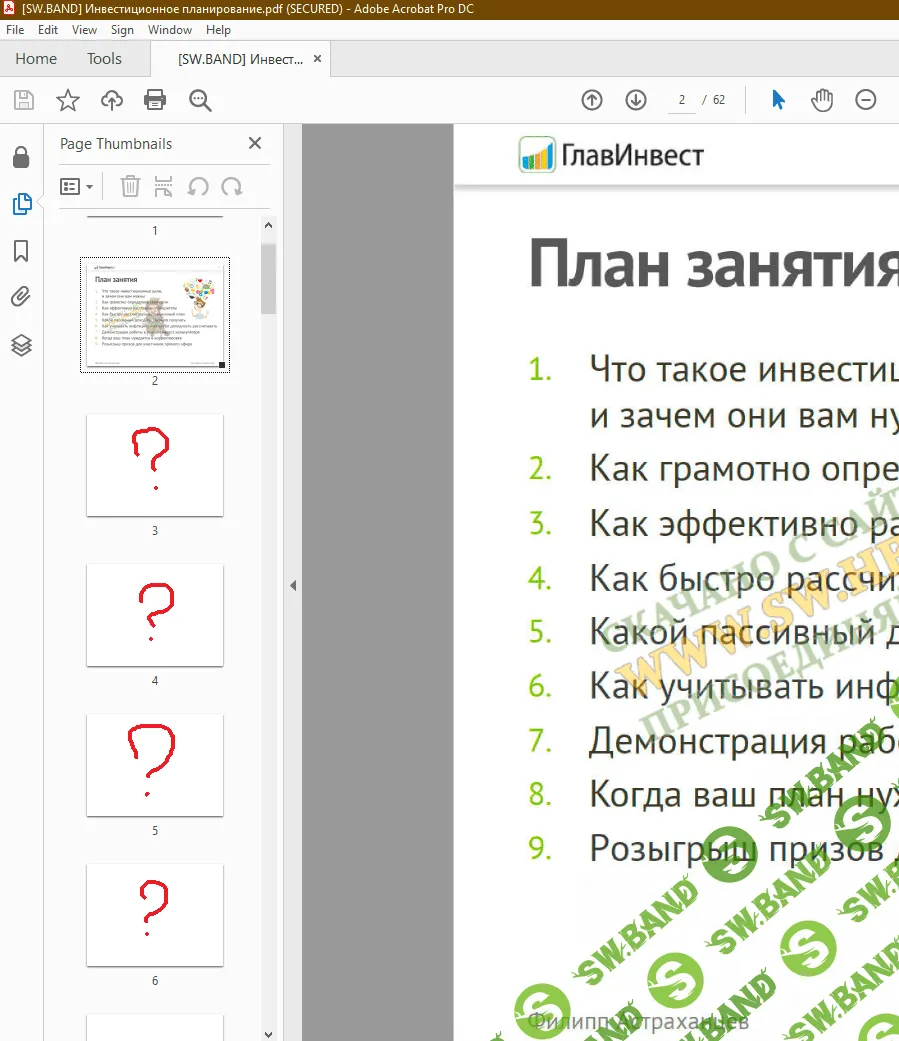Toggle the Bookmarks panel
Image resolution: width=899 pixels, height=1041 pixels.
pos(21,251)
